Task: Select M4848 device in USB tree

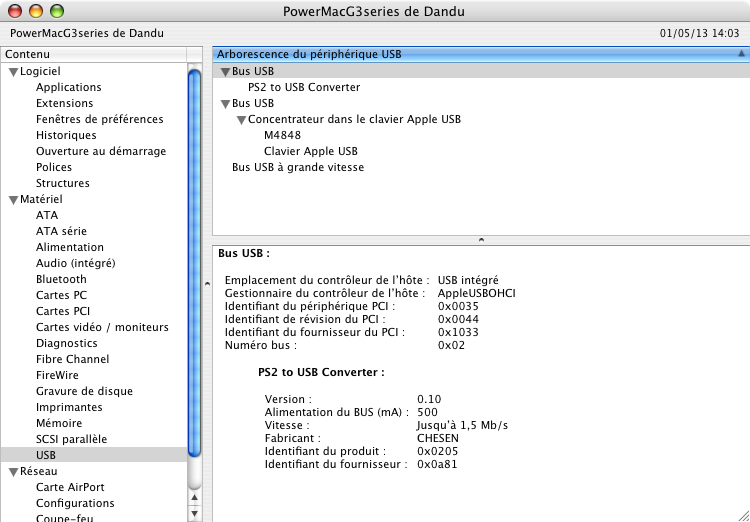Action: coord(282,135)
